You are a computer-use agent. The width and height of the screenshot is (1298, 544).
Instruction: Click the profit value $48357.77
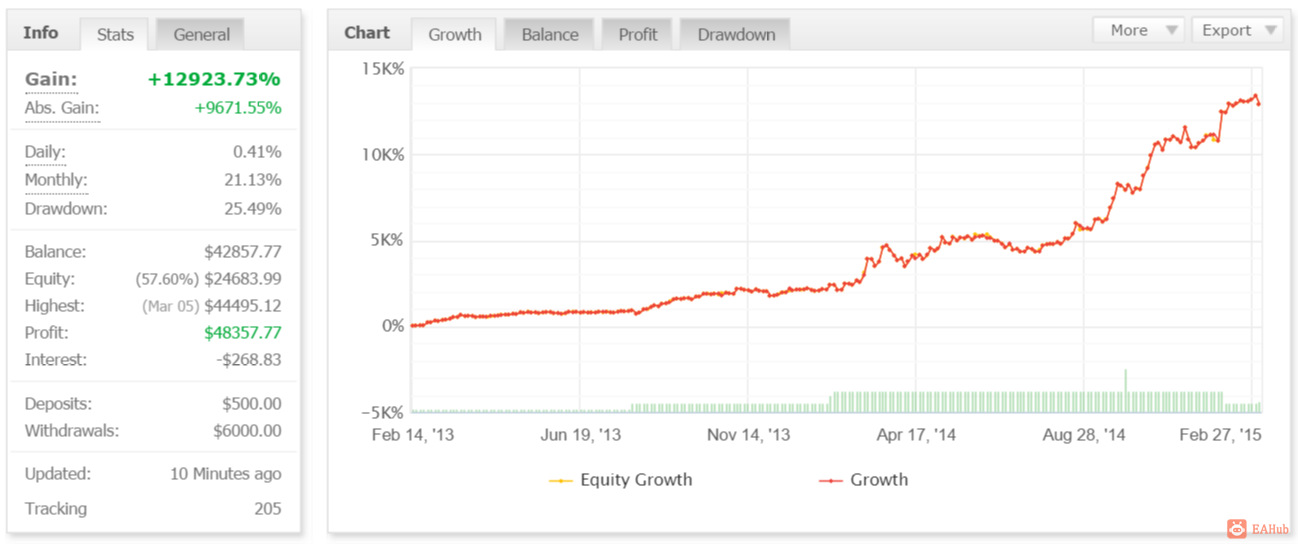click(x=243, y=333)
